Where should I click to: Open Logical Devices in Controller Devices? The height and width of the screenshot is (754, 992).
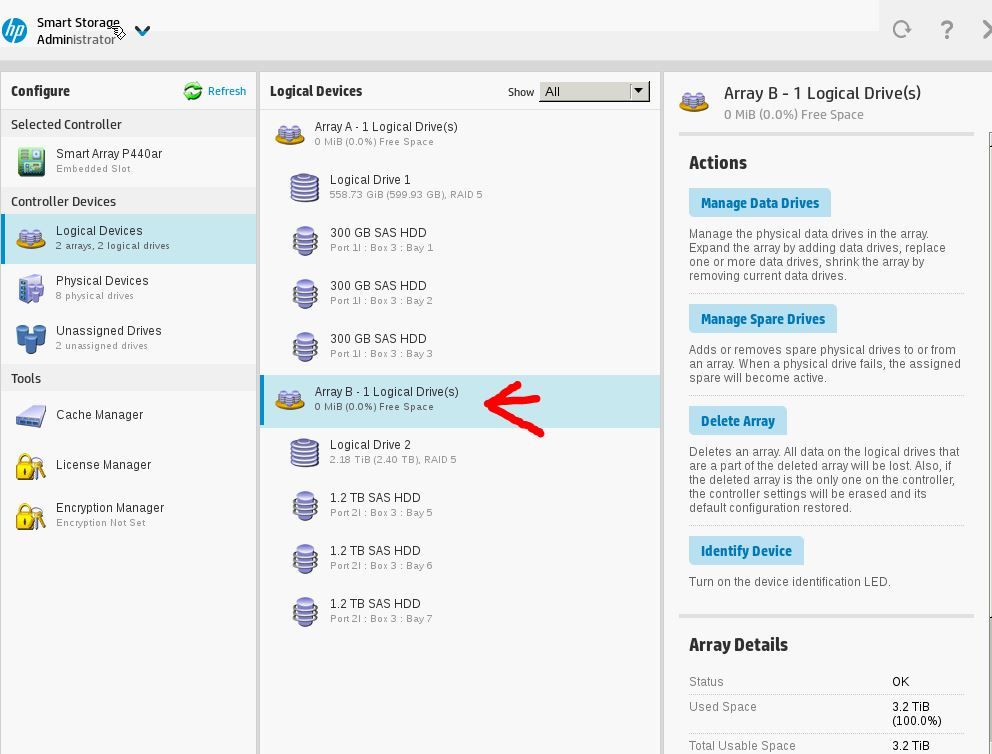(x=129, y=238)
